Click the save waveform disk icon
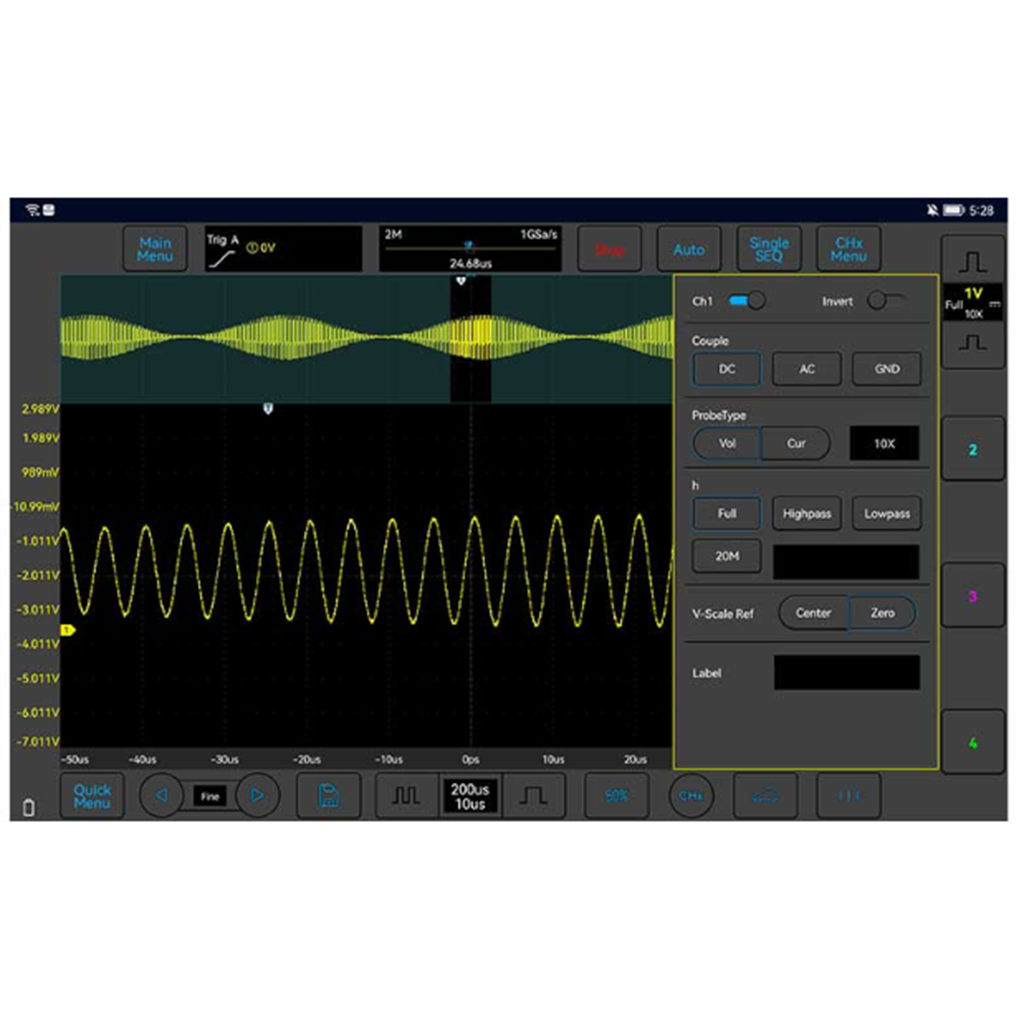 click(328, 796)
